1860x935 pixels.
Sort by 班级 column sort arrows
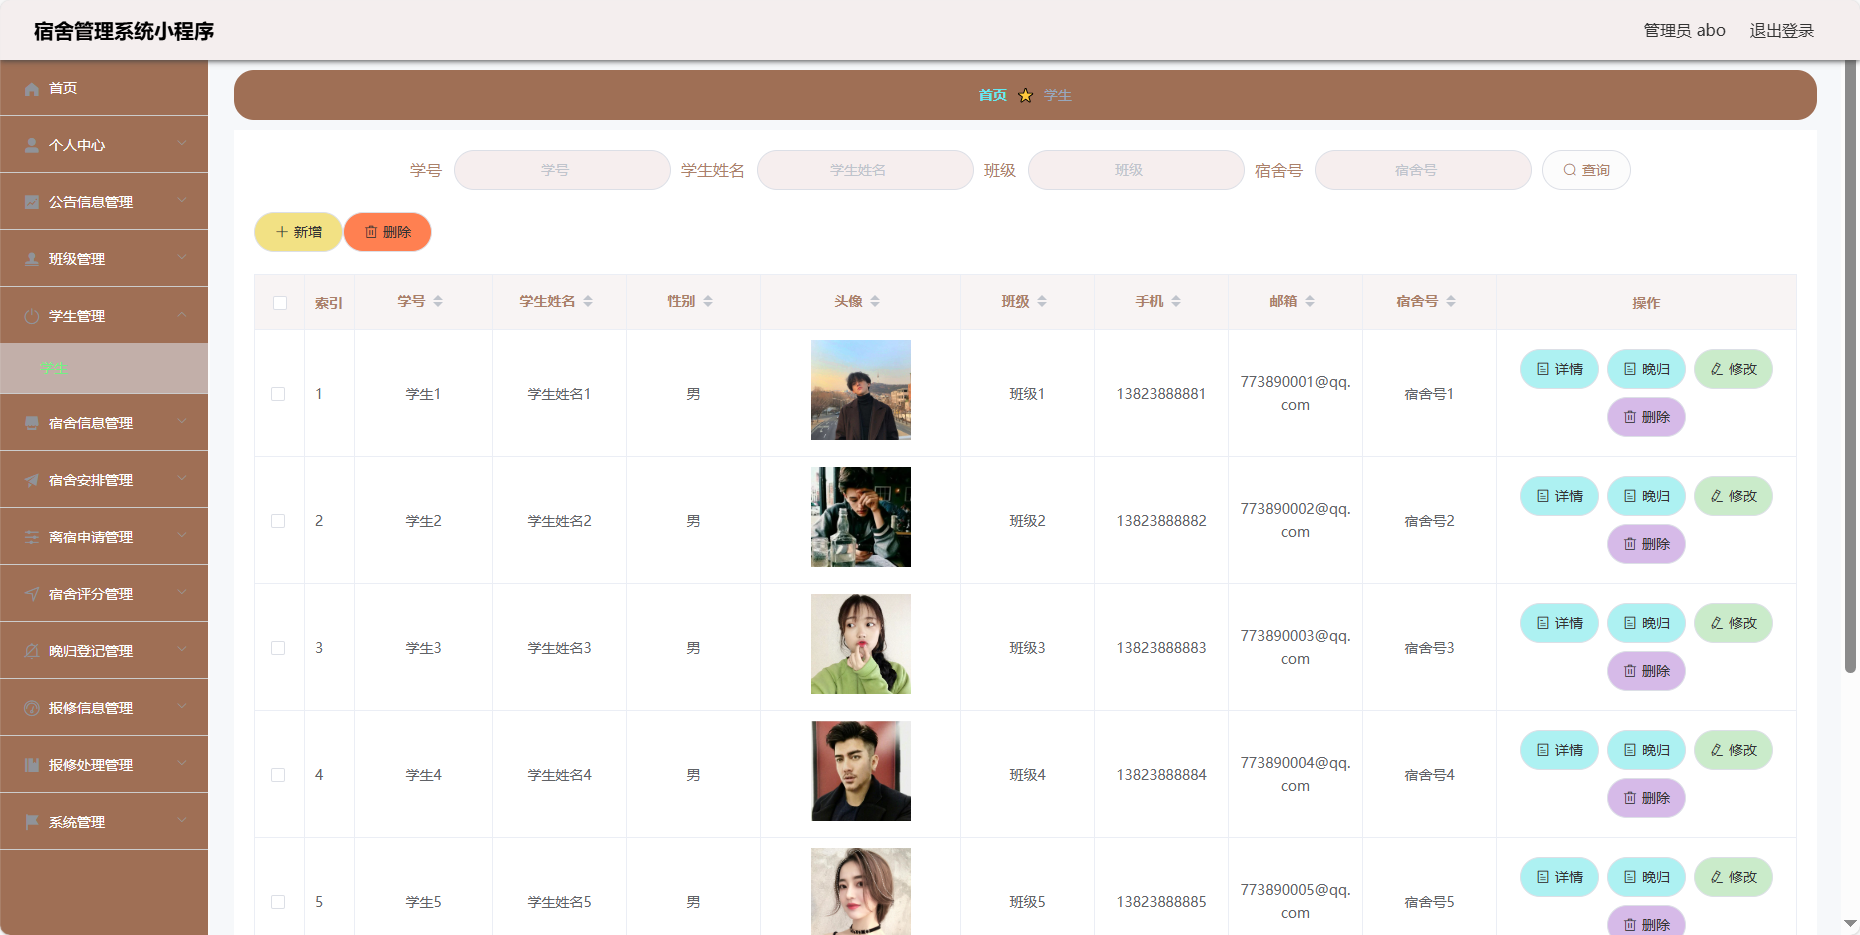click(1042, 302)
